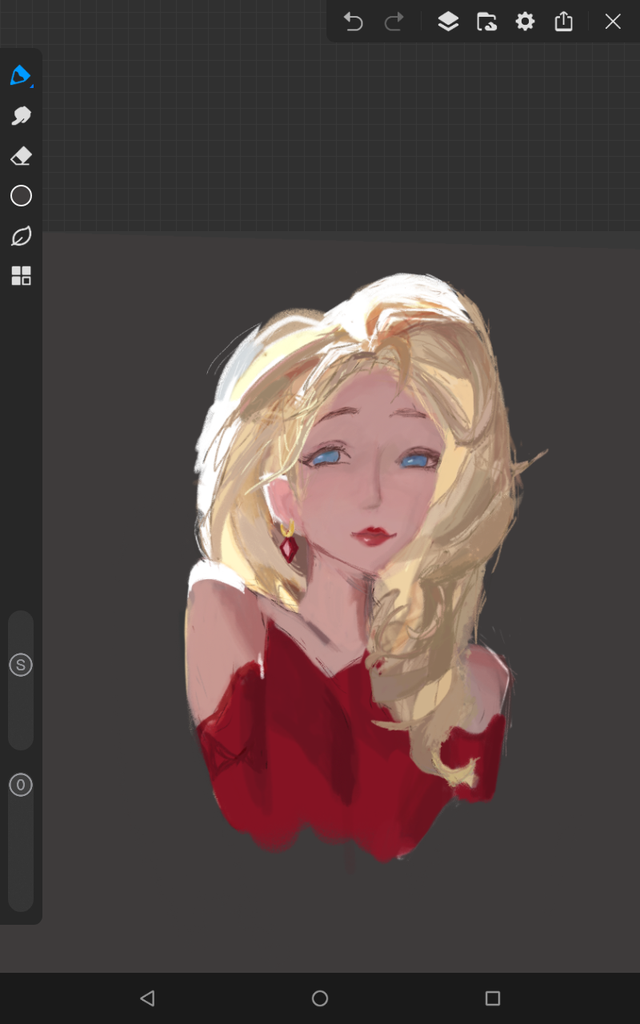Open settings with the gear icon
The width and height of the screenshot is (640, 1024).
(x=525, y=22)
